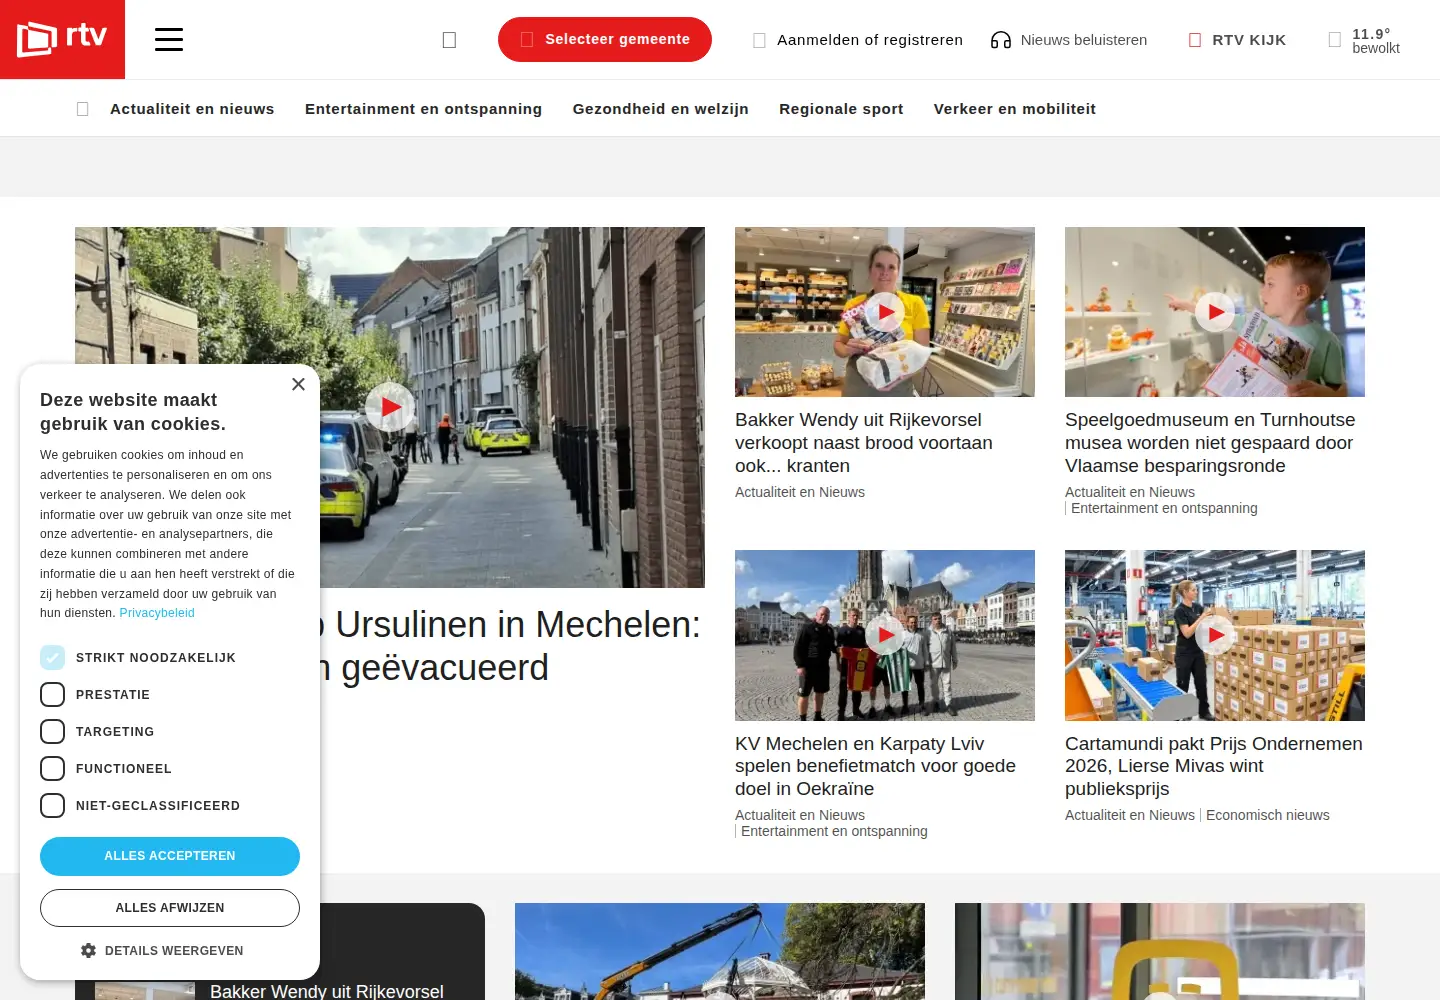The width and height of the screenshot is (1440, 1000).
Task: Click Actualiteit en Nieuws tag under KV Mechelen
Action: point(800,815)
